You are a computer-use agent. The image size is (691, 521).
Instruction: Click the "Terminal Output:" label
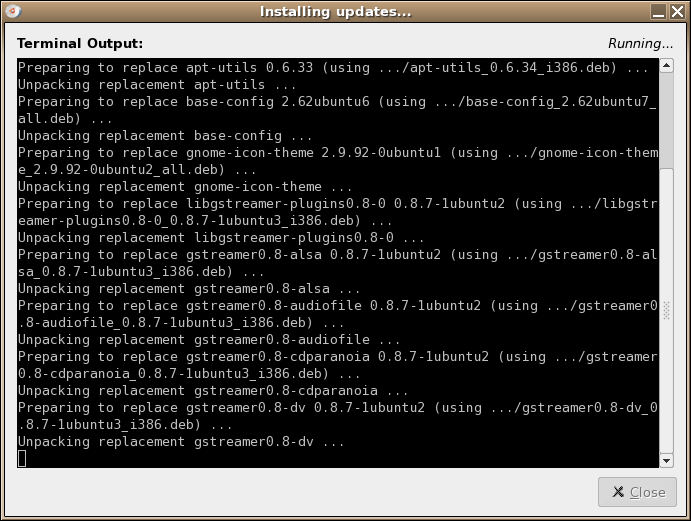point(80,44)
